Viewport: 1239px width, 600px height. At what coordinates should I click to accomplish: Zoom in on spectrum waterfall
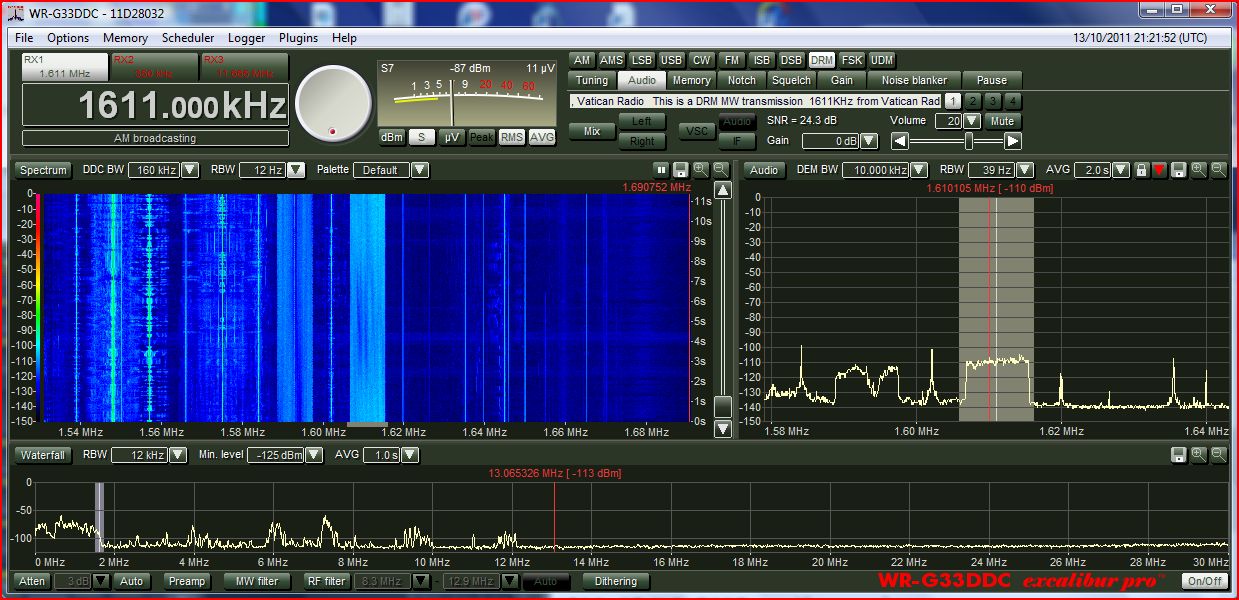[x=700, y=170]
